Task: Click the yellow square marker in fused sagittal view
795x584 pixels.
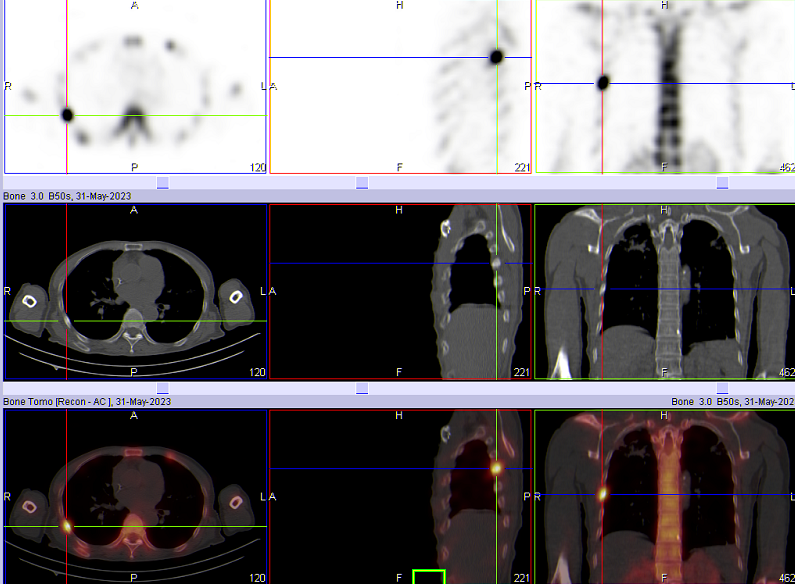Action: tap(428, 577)
